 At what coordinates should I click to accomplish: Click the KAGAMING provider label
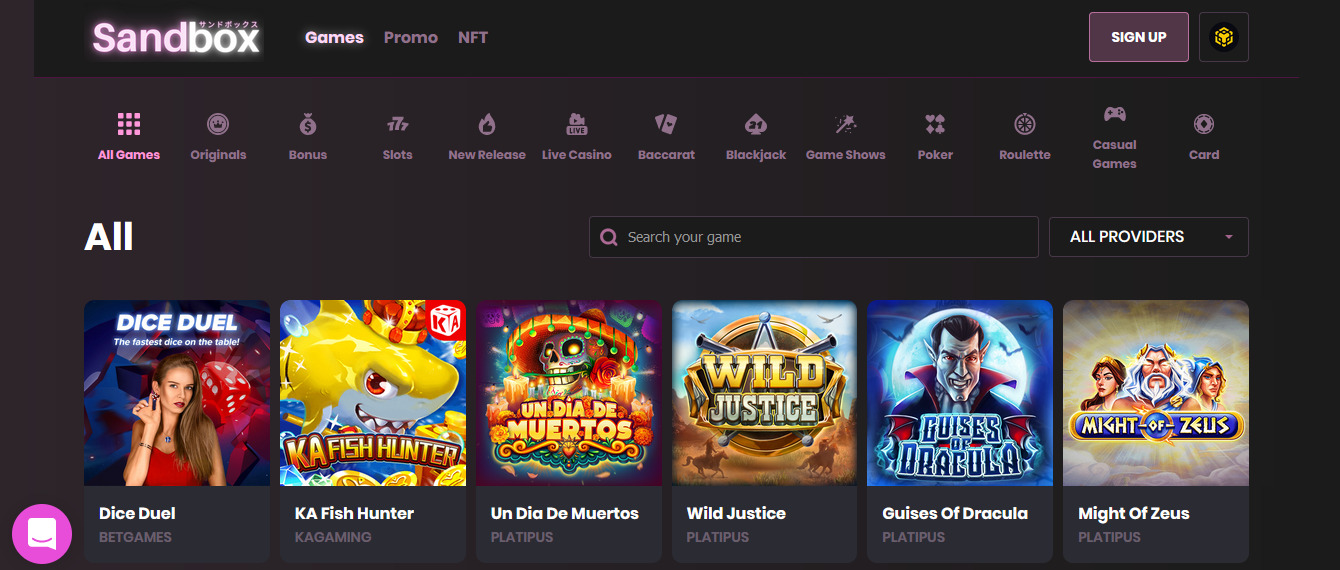333,537
